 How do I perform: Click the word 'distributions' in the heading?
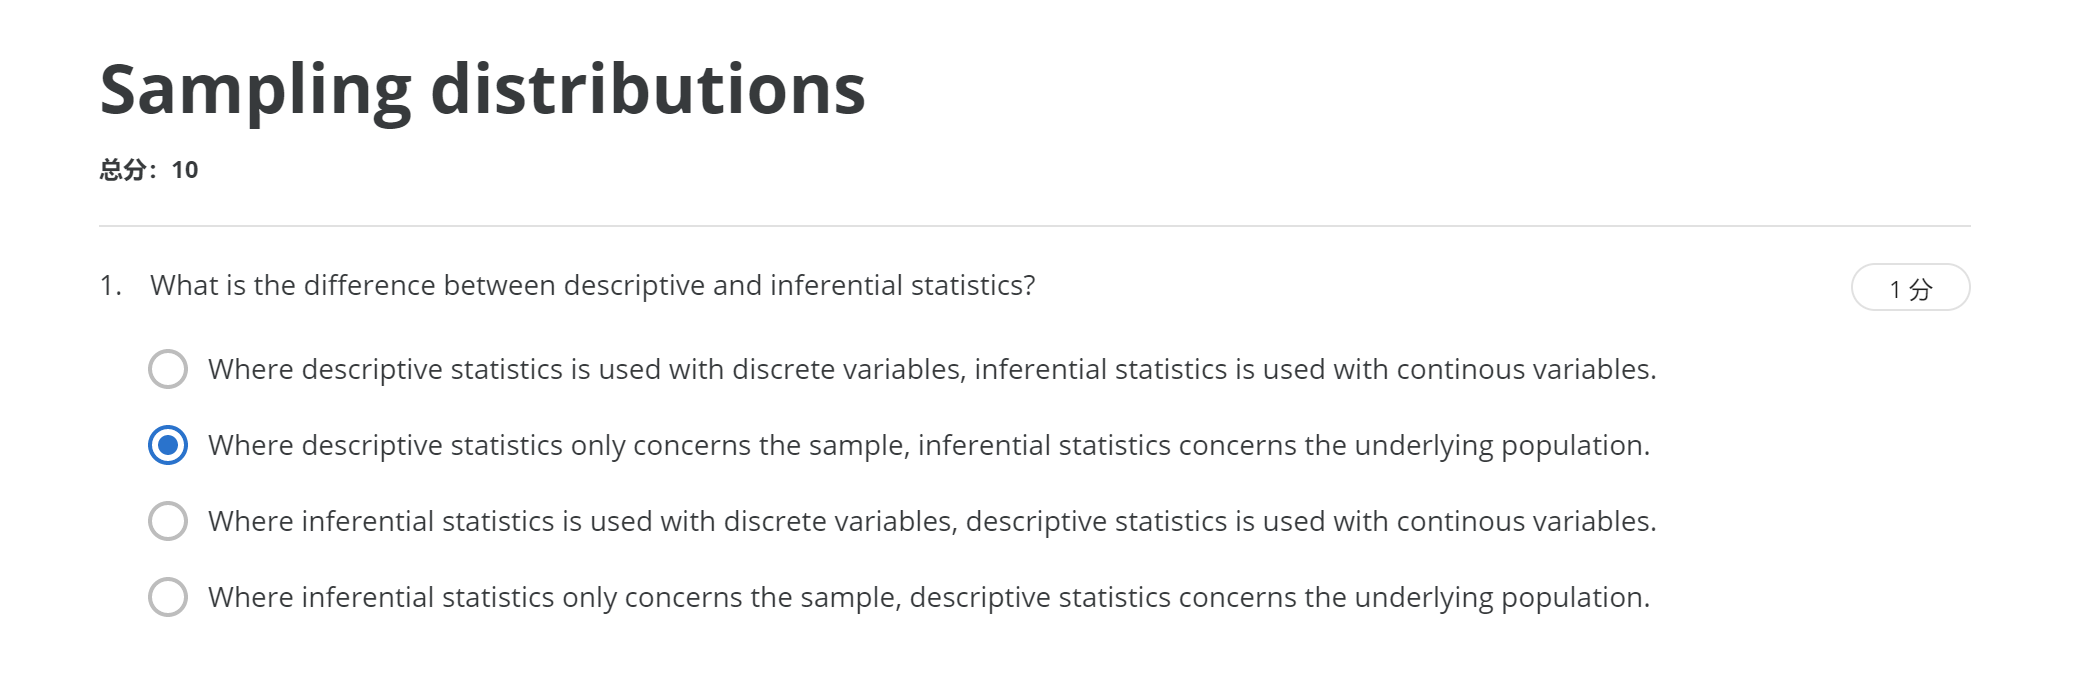pos(647,90)
